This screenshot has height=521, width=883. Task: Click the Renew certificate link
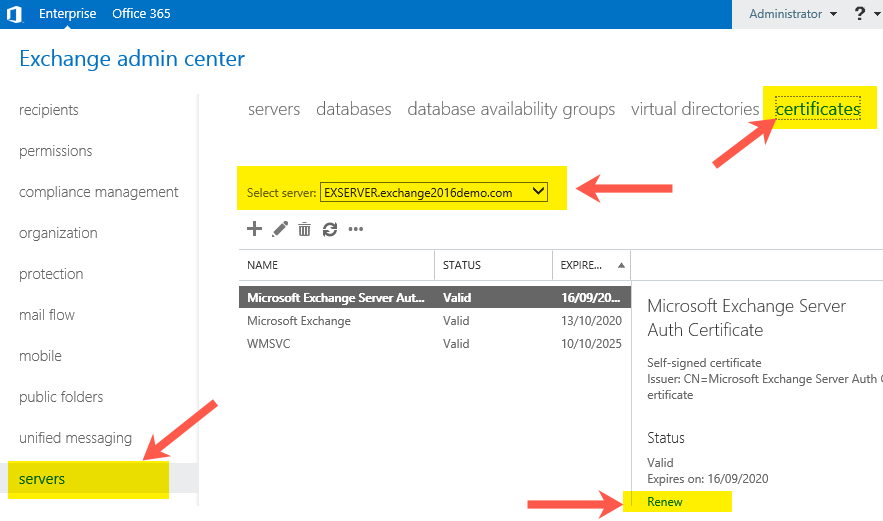pos(665,501)
